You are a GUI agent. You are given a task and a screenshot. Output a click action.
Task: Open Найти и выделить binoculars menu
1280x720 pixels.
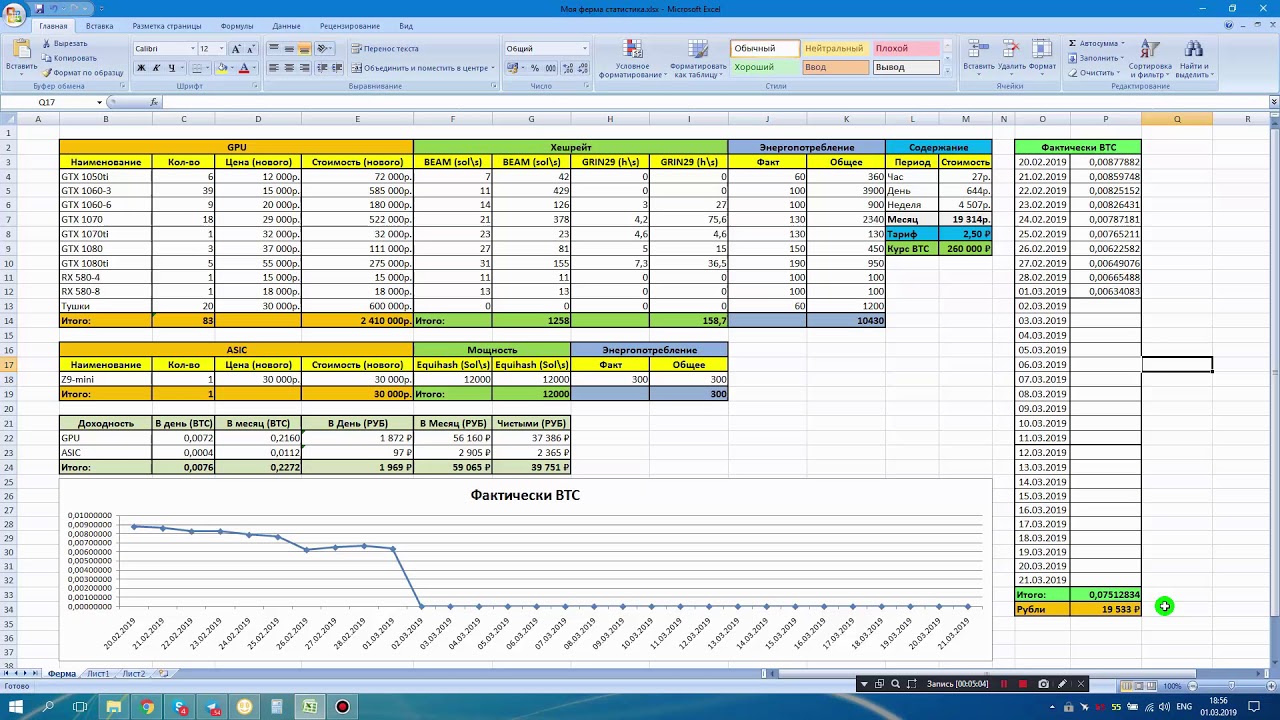click(1193, 59)
